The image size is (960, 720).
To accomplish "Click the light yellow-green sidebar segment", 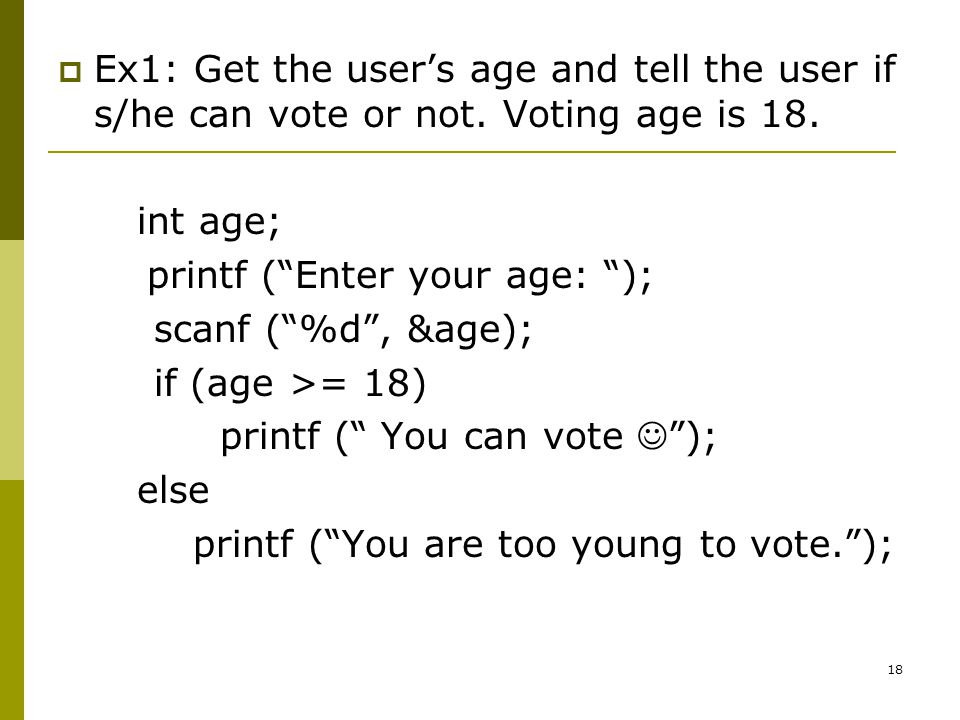I will coord(12,360).
